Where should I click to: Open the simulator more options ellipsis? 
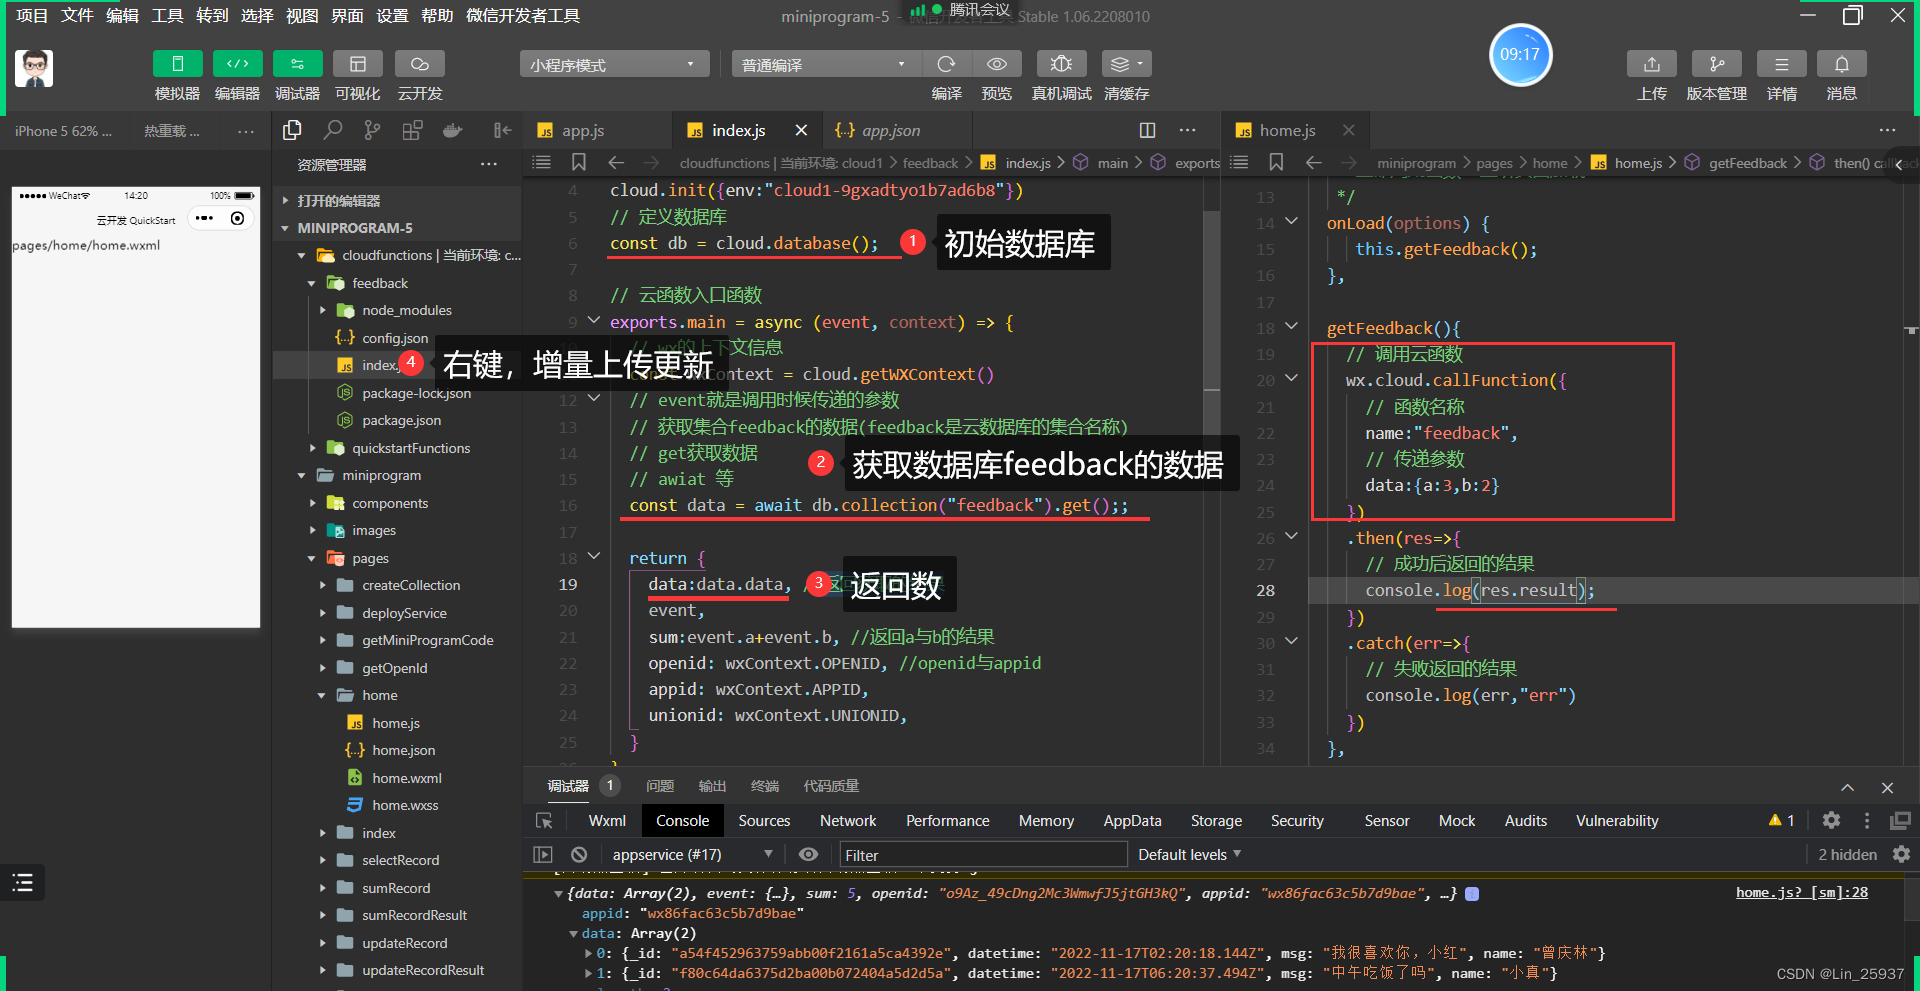click(x=245, y=131)
